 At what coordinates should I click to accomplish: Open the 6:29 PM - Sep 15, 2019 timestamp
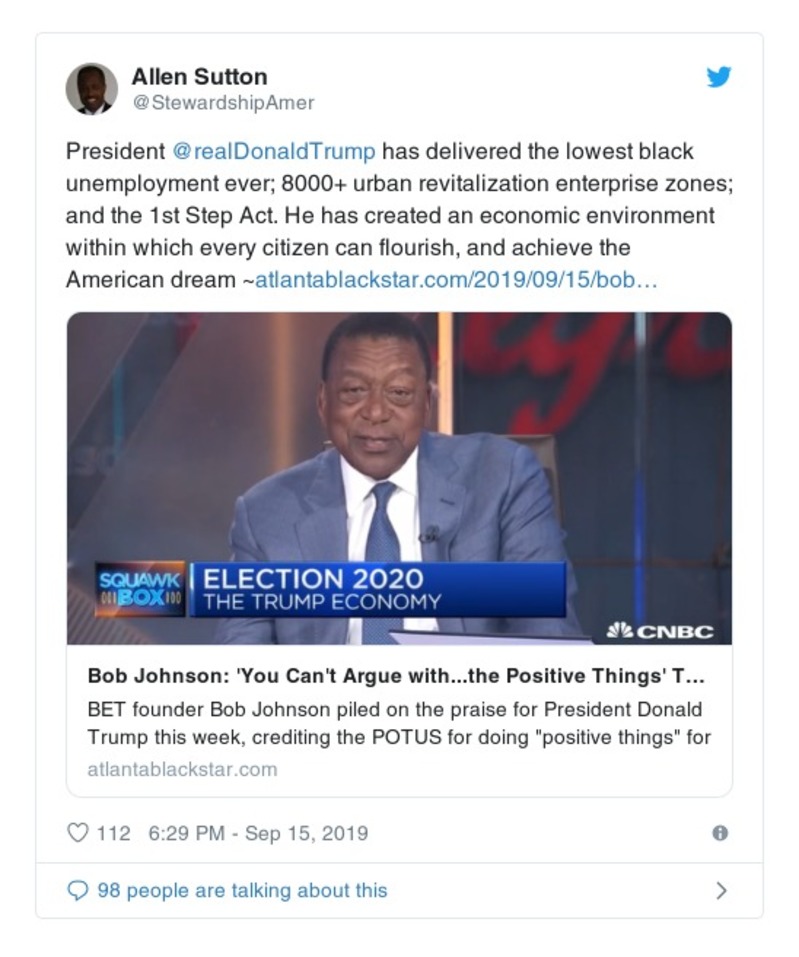click(x=258, y=833)
